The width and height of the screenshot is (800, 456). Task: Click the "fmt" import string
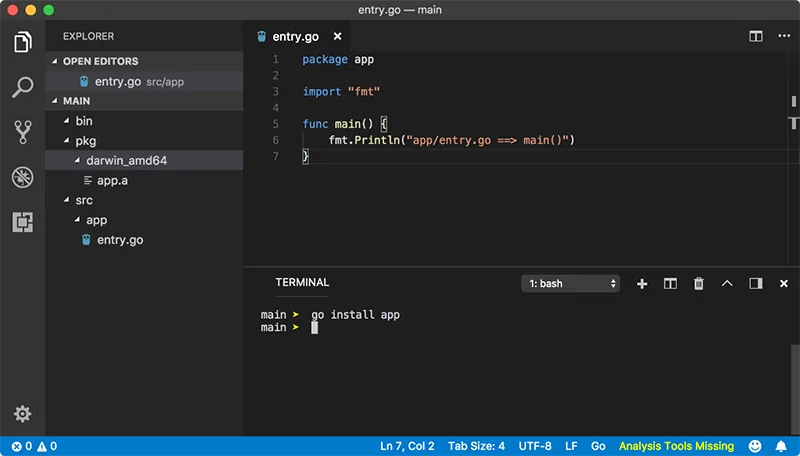(364, 92)
